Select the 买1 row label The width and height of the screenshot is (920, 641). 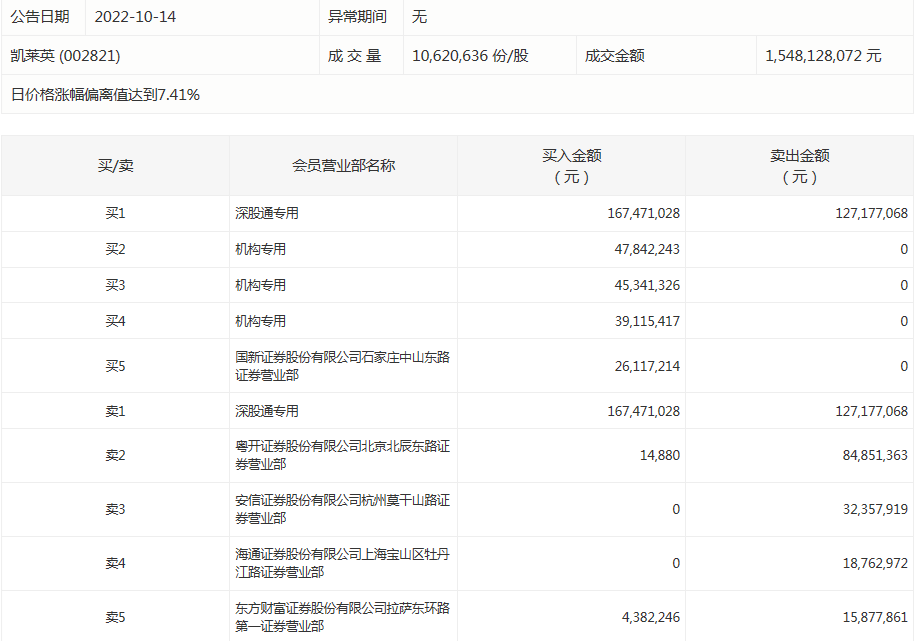point(116,213)
